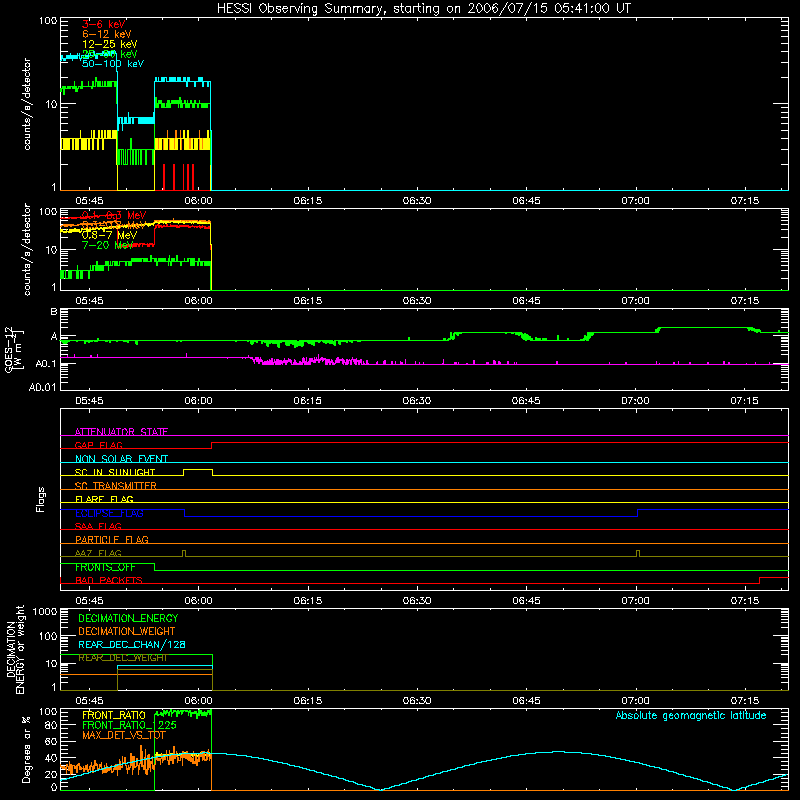The height and width of the screenshot is (800, 800).
Task: Select the FRONTS_OFF flag label
Action: tap(105, 567)
